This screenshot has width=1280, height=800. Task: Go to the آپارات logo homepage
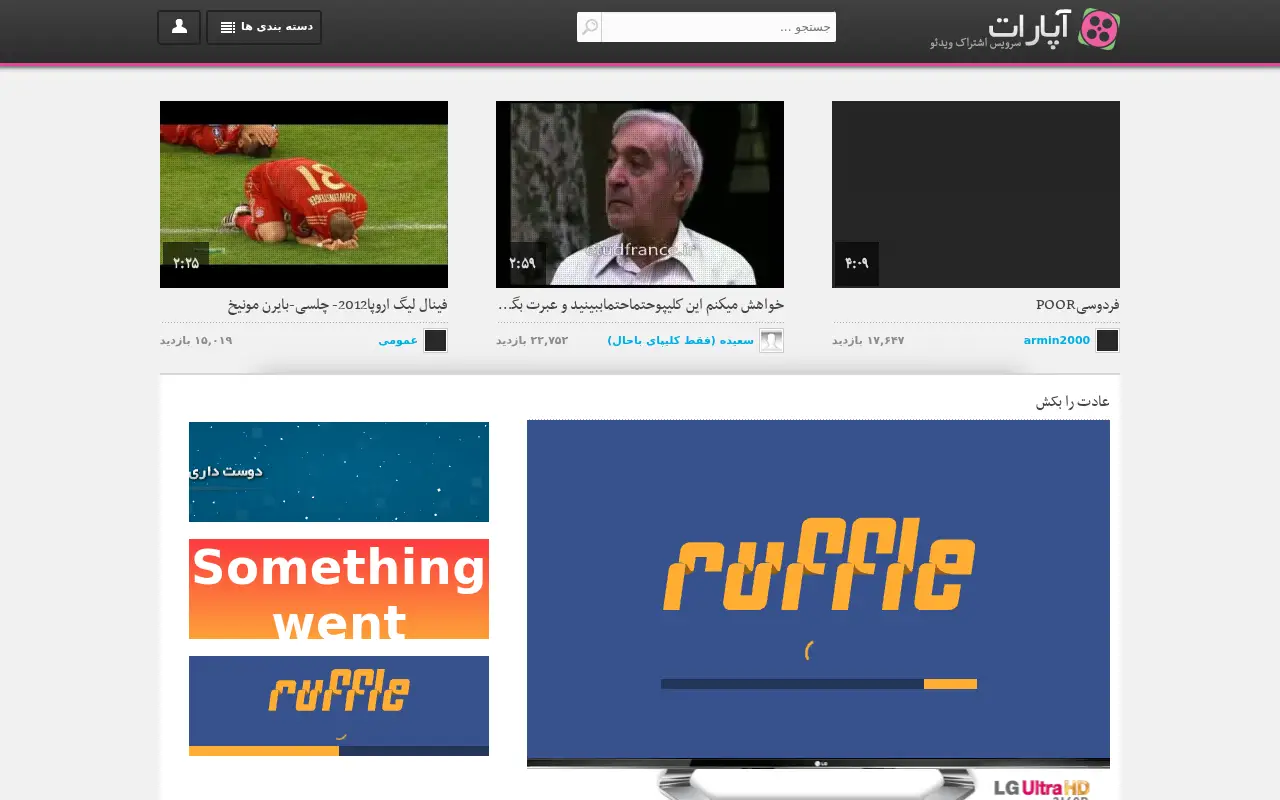[x=1025, y=29]
